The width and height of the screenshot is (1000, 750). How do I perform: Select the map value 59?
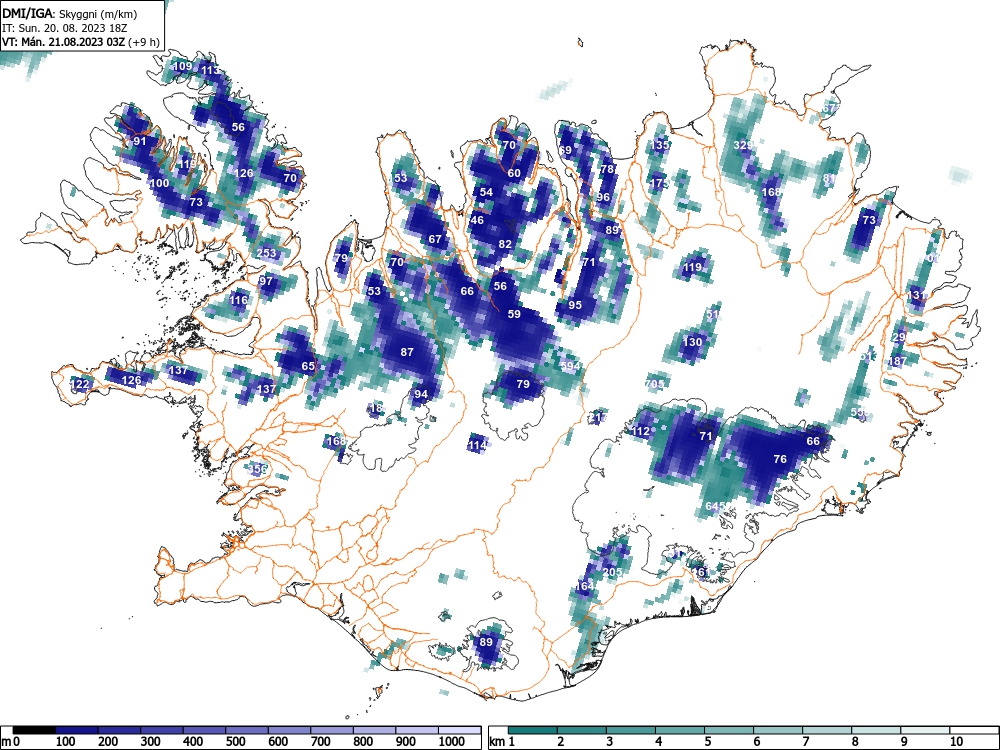click(x=514, y=314)
